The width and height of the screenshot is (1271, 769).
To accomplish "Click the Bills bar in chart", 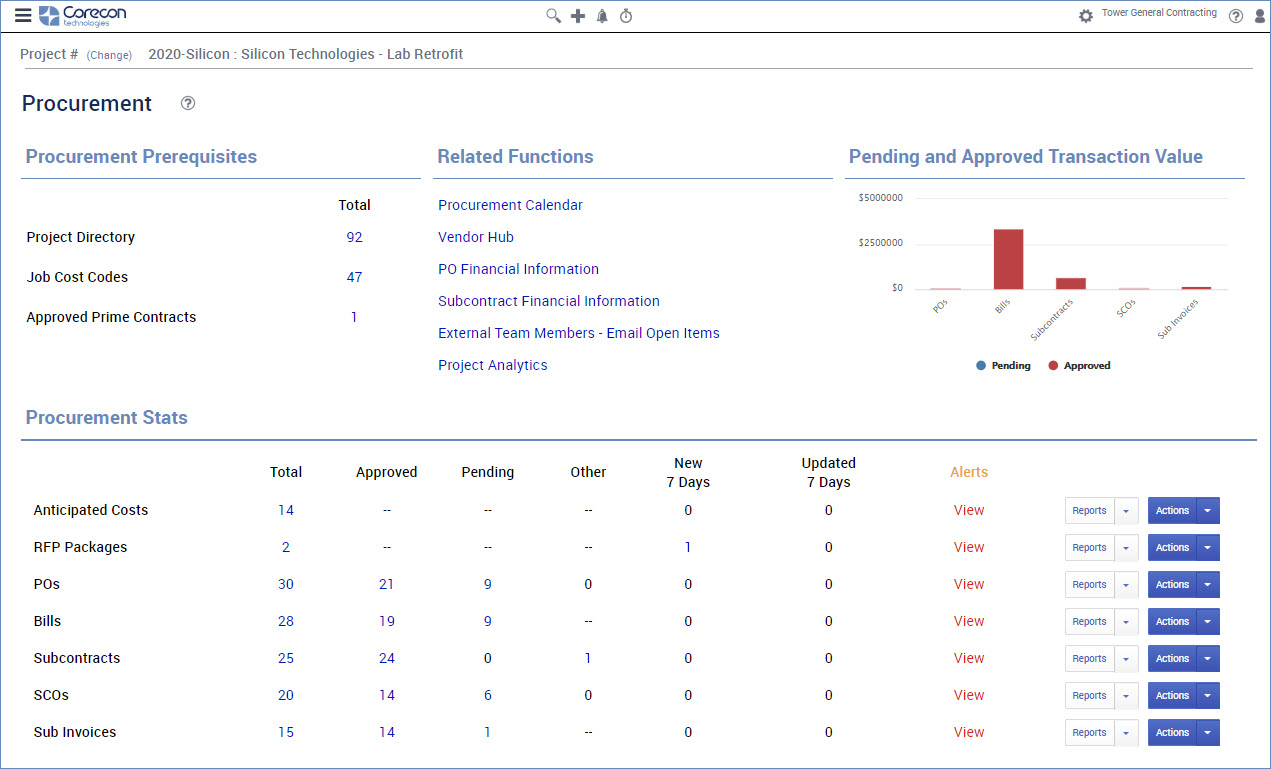I will (1008, 259).
